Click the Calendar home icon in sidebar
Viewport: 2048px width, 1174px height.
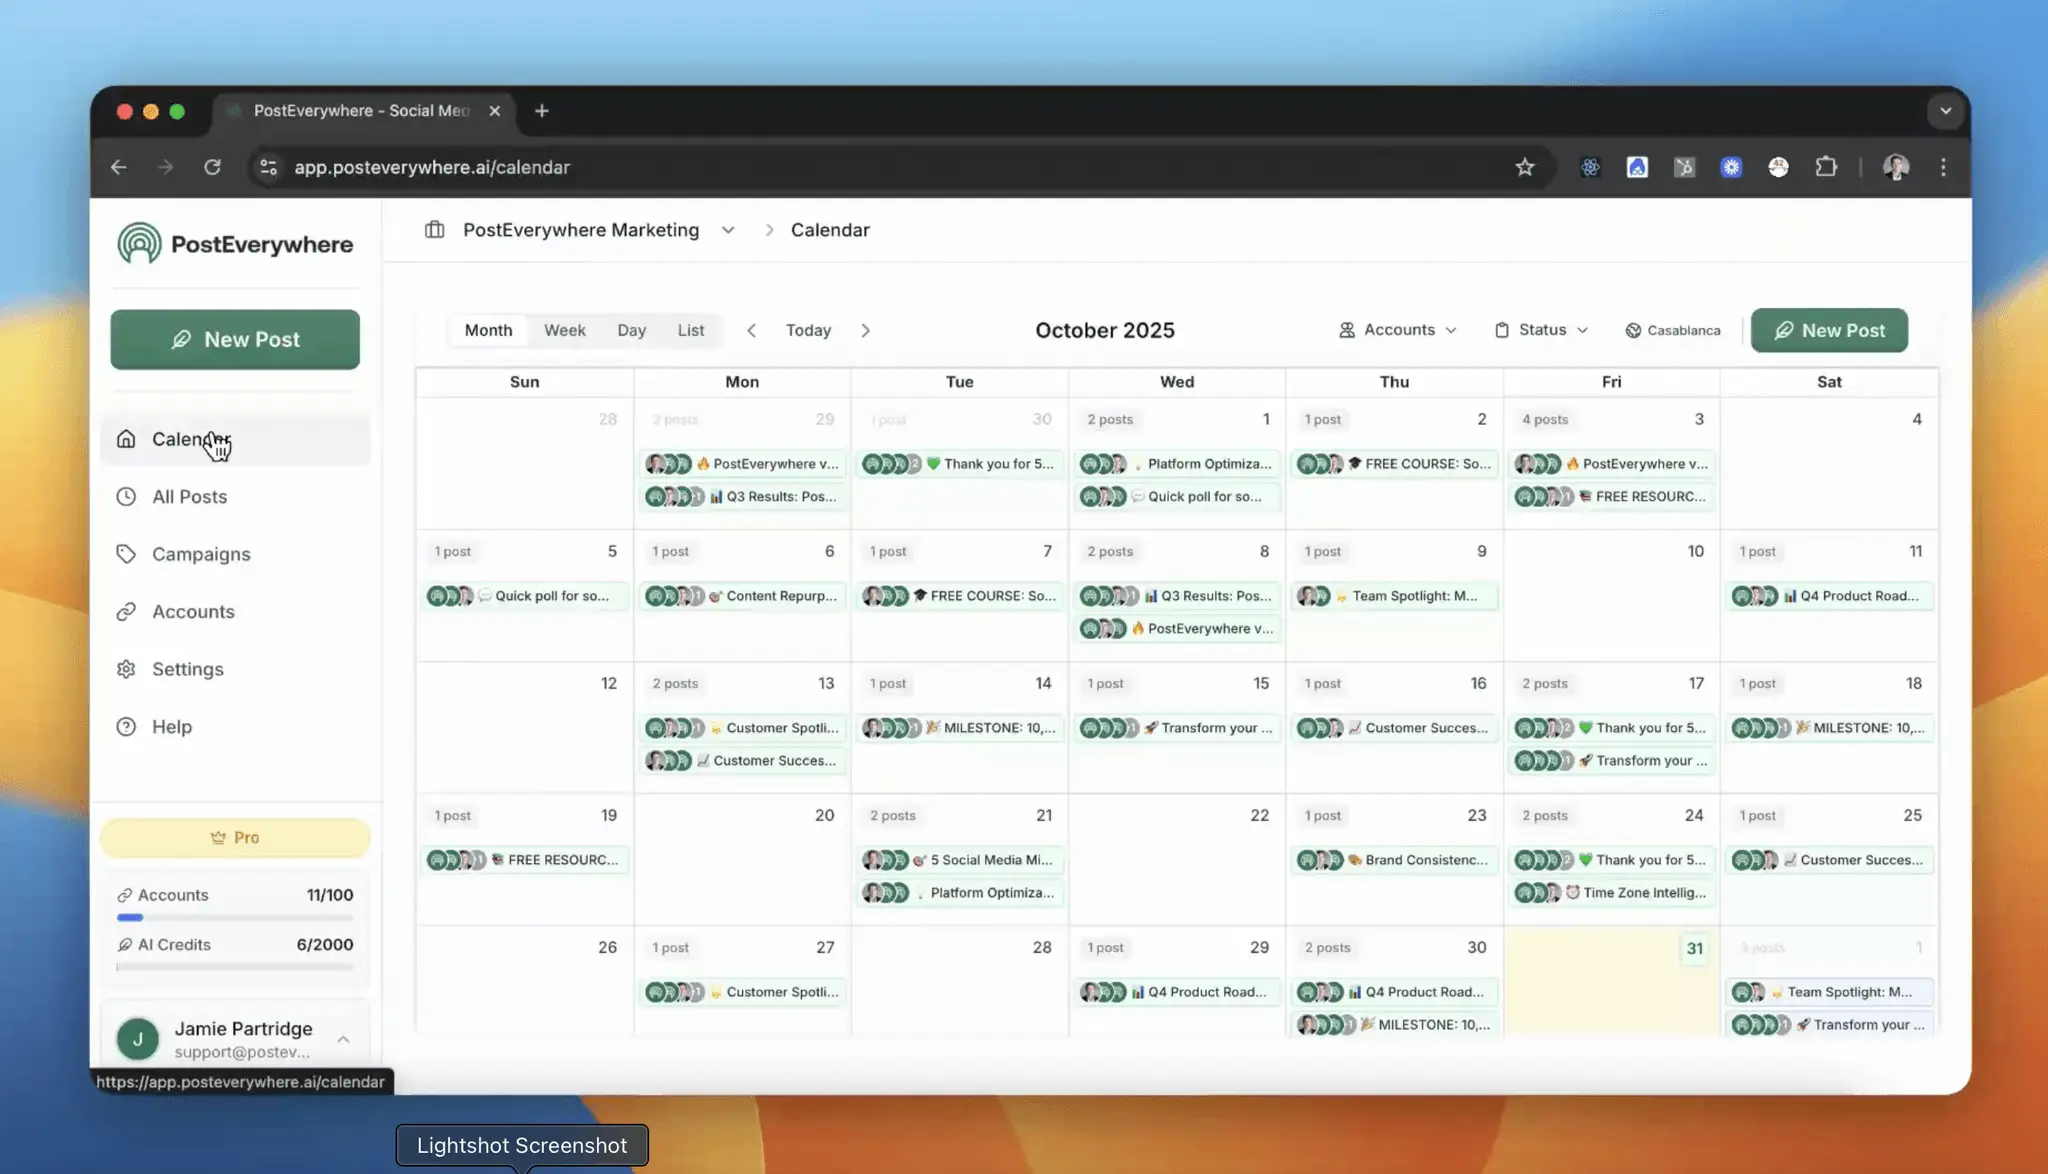click(126, 439)
